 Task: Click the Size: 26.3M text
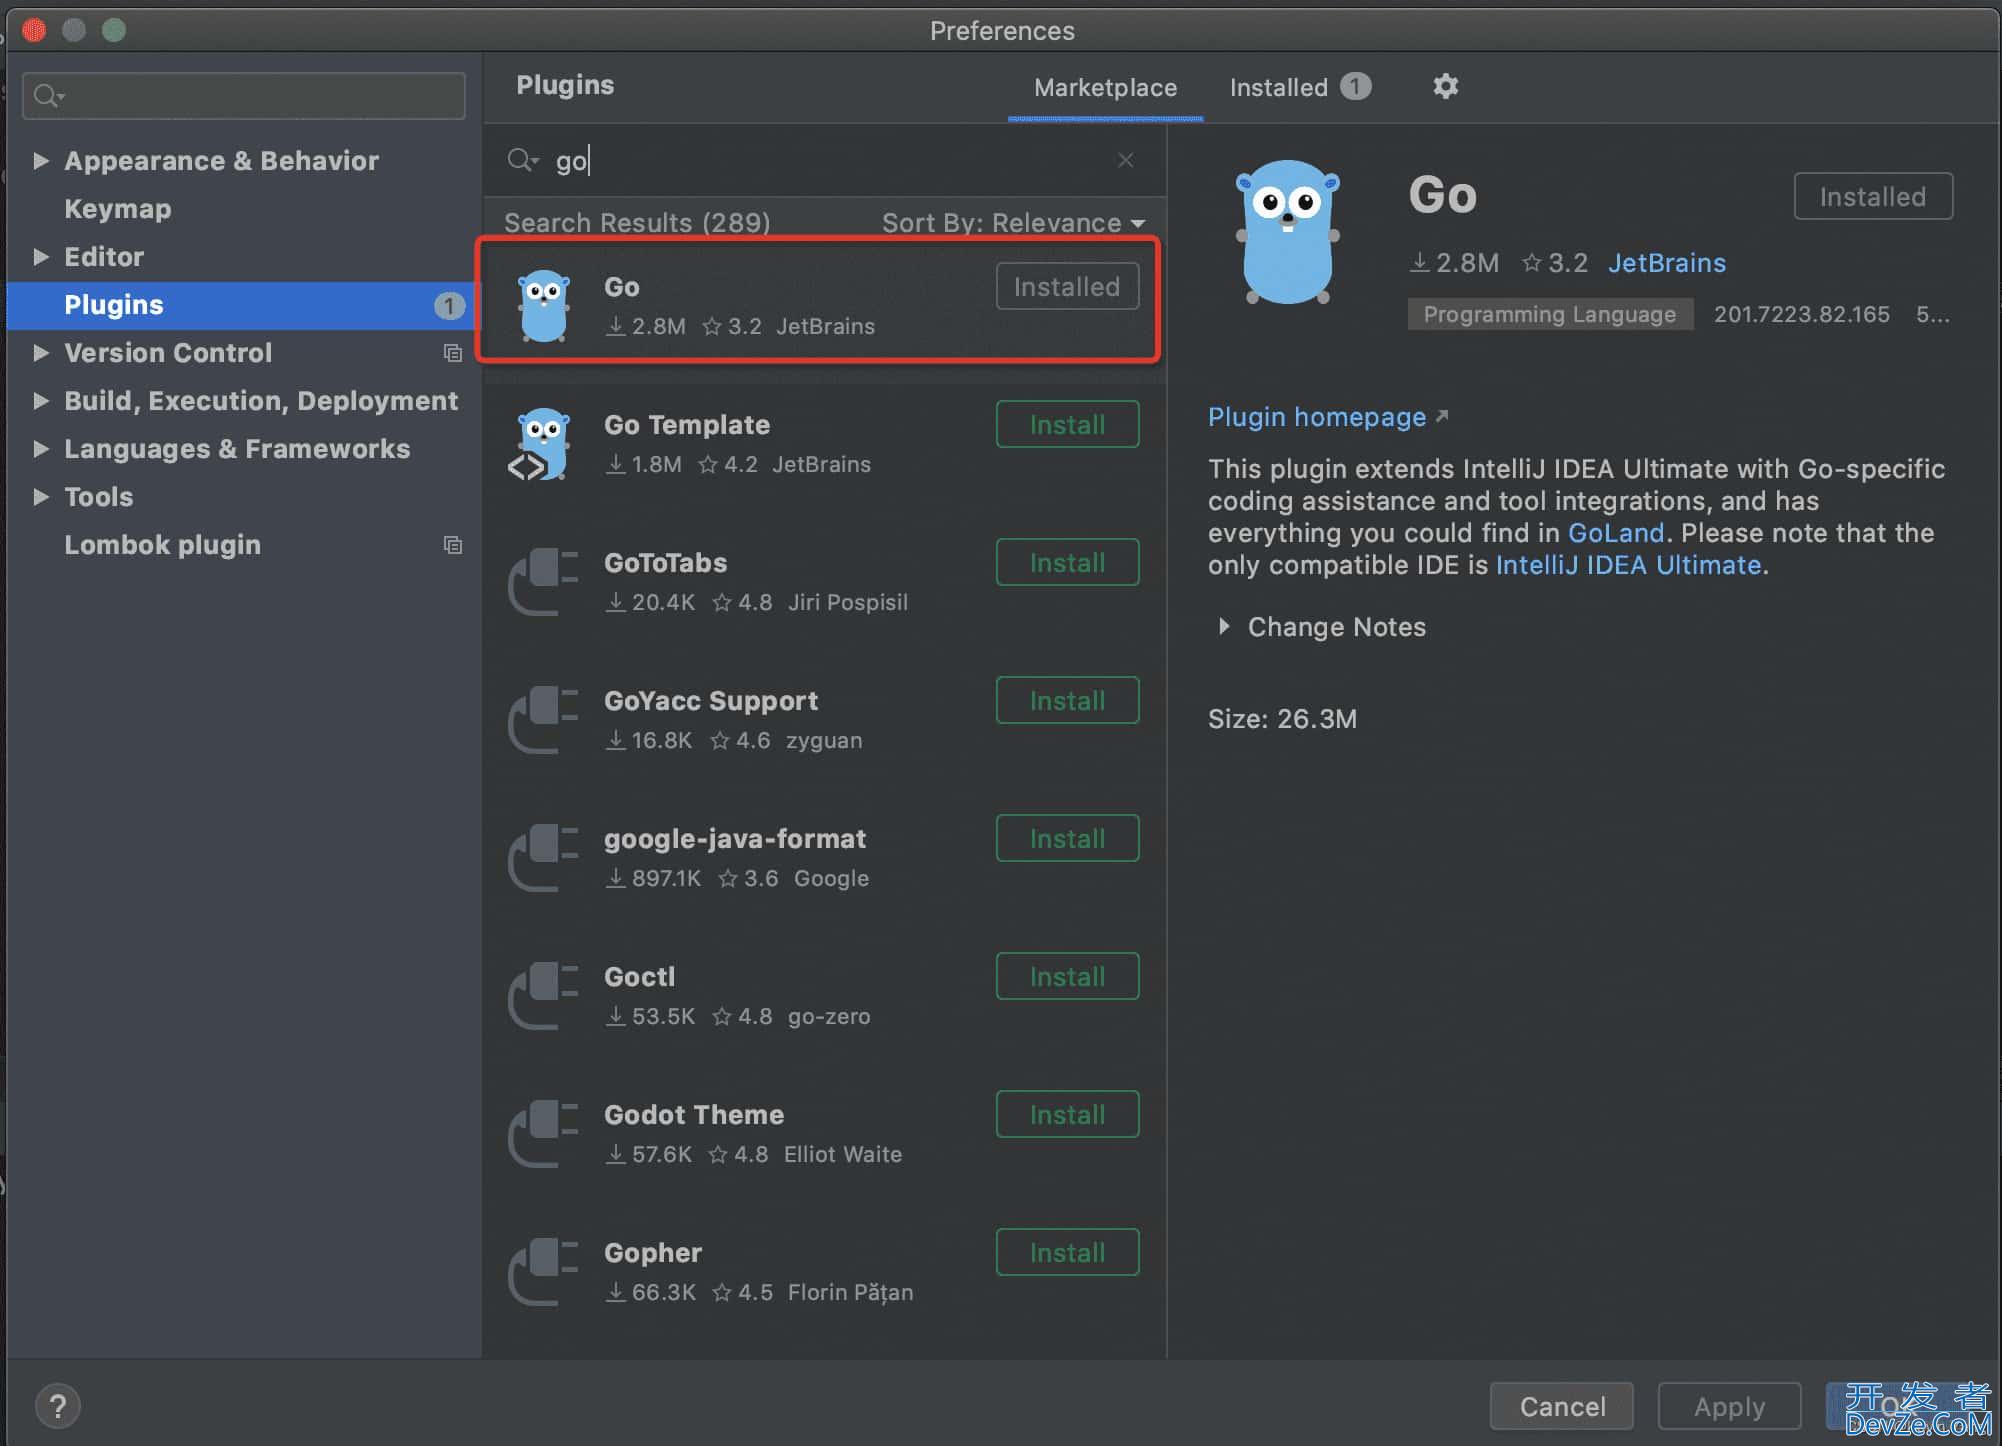pos(1282,719)
